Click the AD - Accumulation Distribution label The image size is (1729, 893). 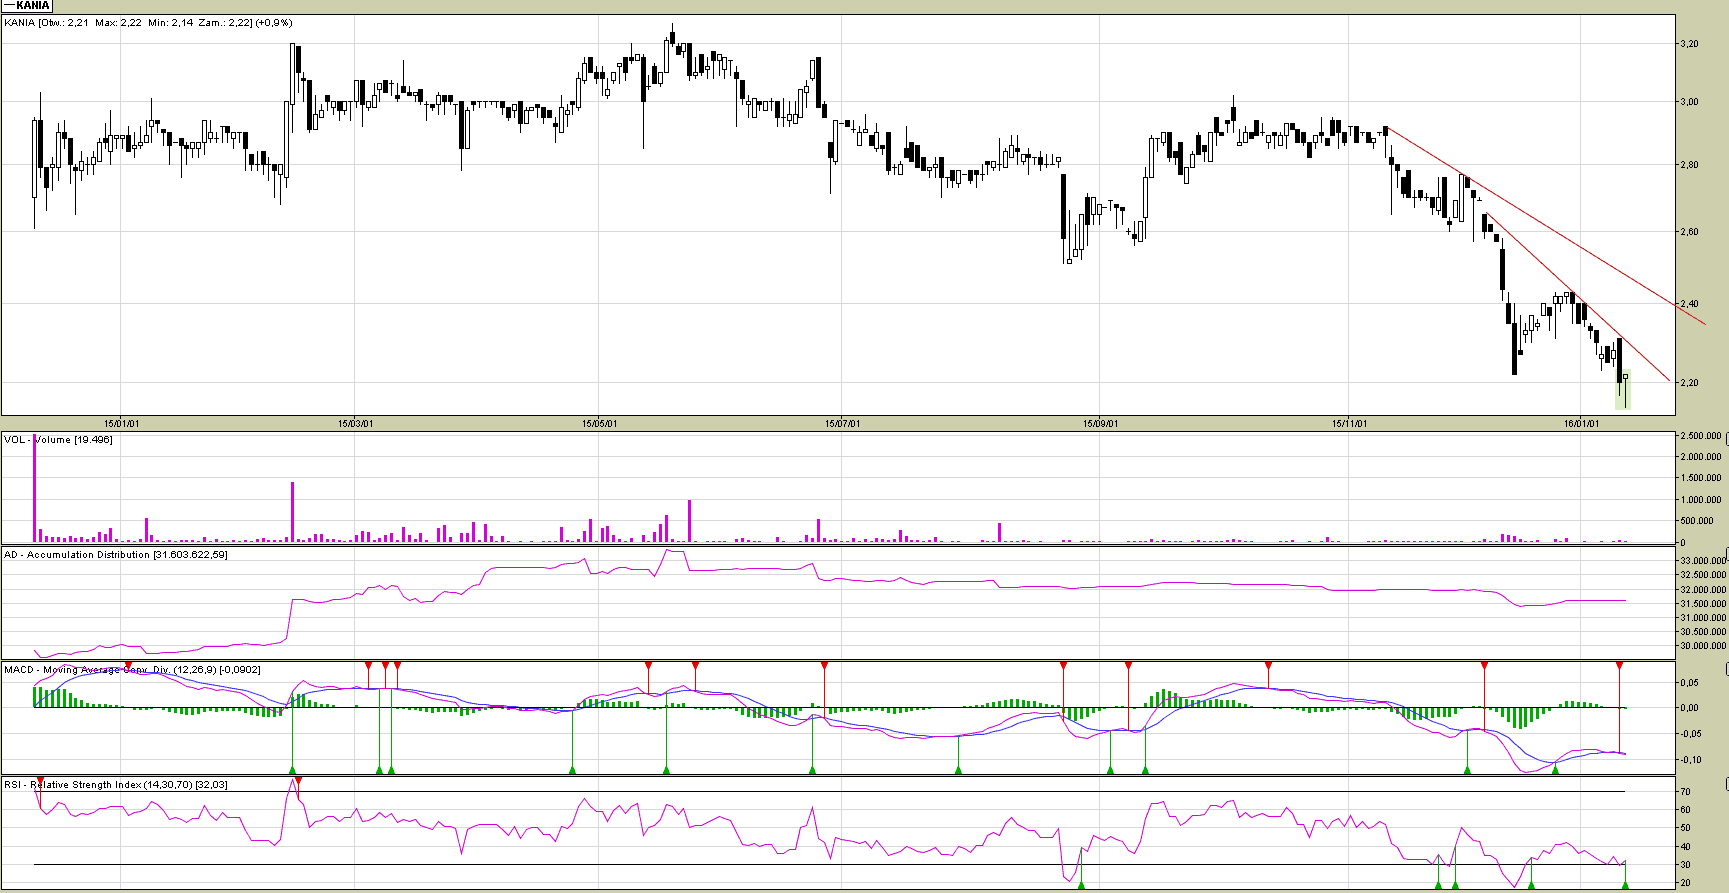coord(115,554)
